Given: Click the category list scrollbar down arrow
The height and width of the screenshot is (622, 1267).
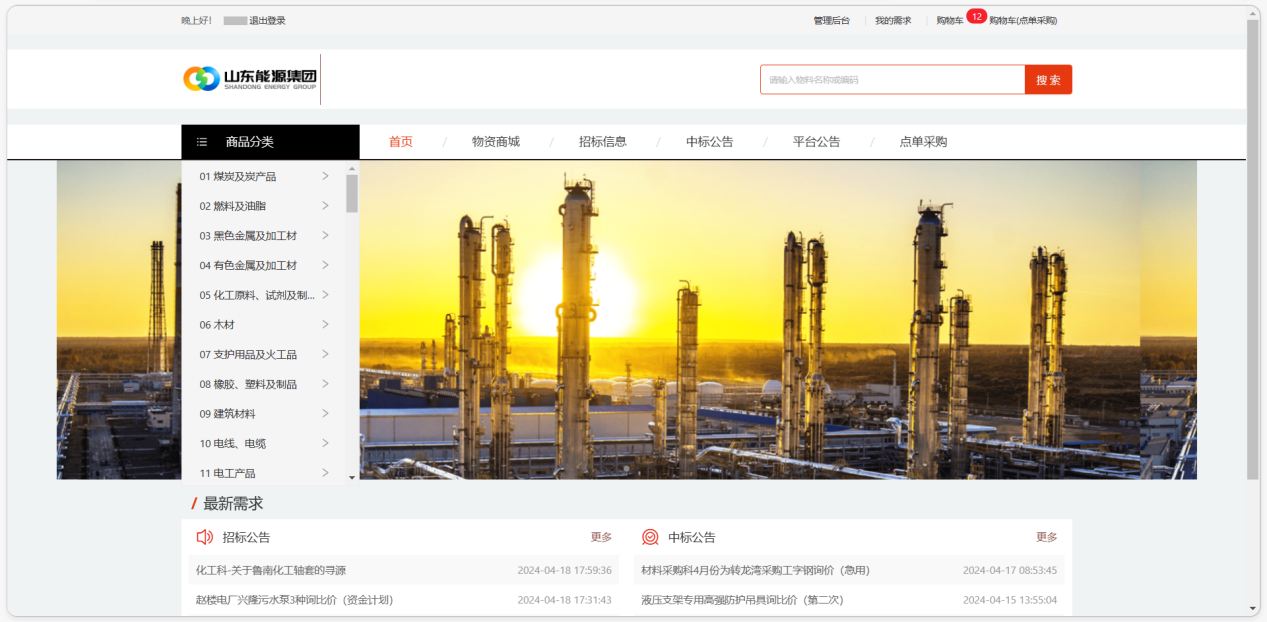Looking at the screenshot, I should [352, 478].
